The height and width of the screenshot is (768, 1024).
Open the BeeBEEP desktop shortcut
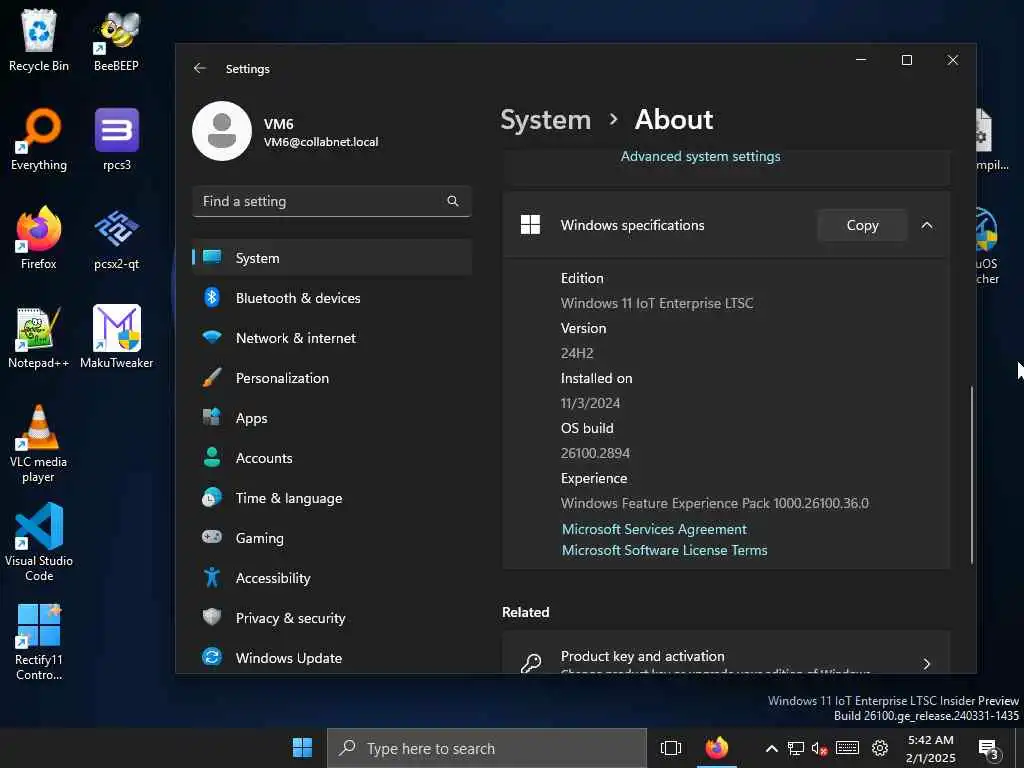(116, 39)
